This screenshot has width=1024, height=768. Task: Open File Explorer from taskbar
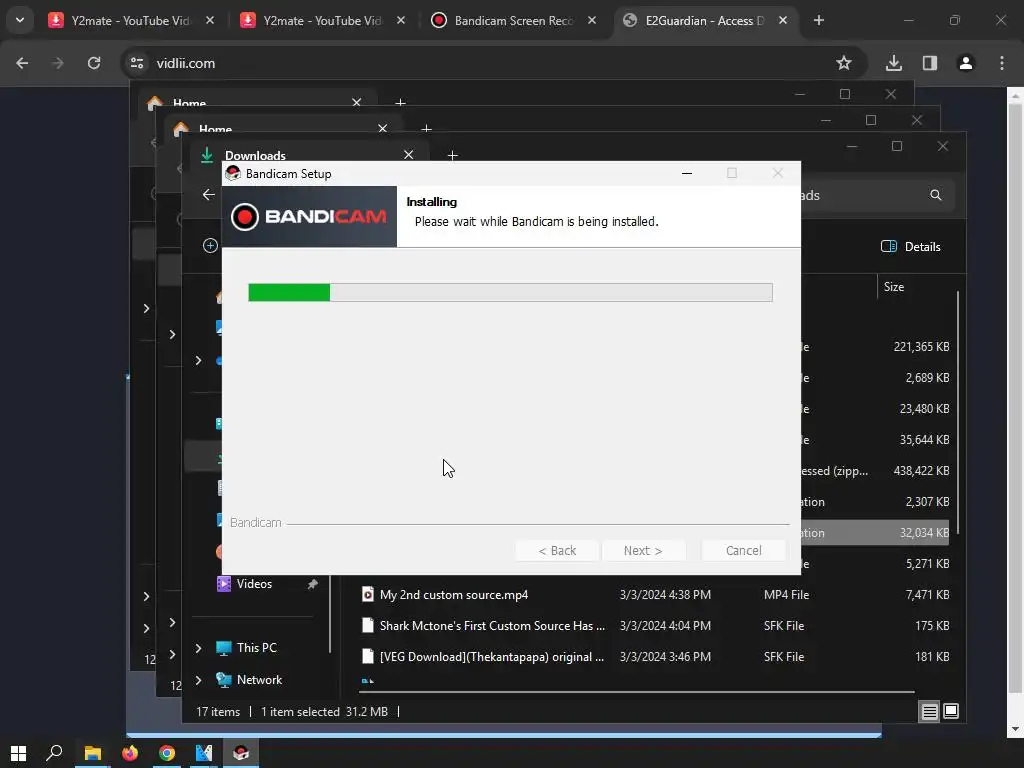pyautogui.click(x=93, y=753)
